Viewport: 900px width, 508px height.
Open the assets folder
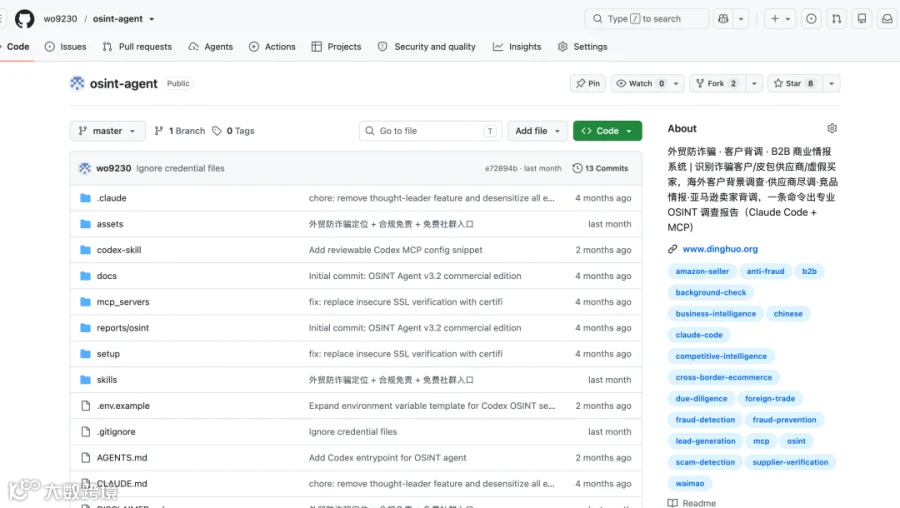click(x=110, y=224)
